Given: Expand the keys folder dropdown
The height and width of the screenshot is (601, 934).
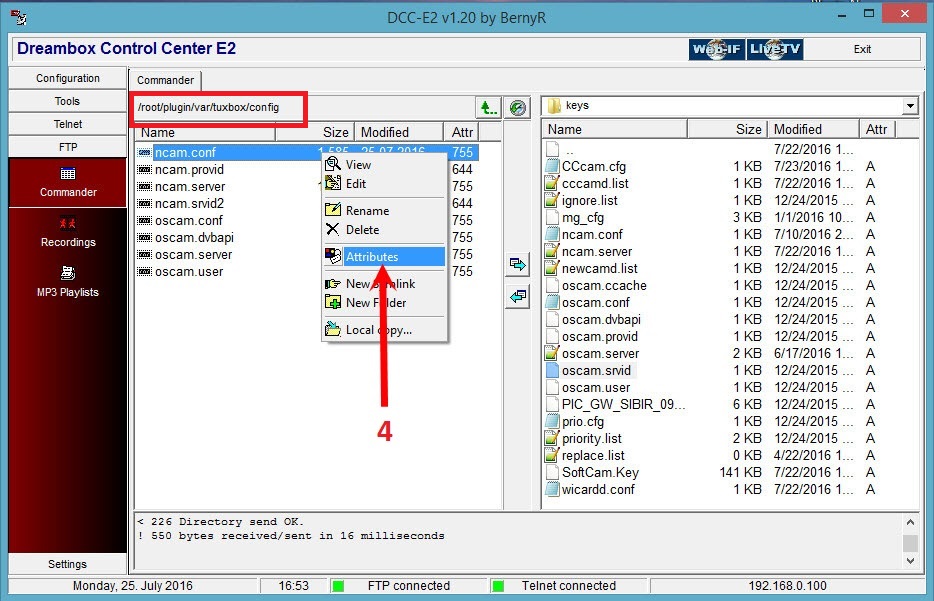Looking at the screenshot, I should [x=909, y=106].
